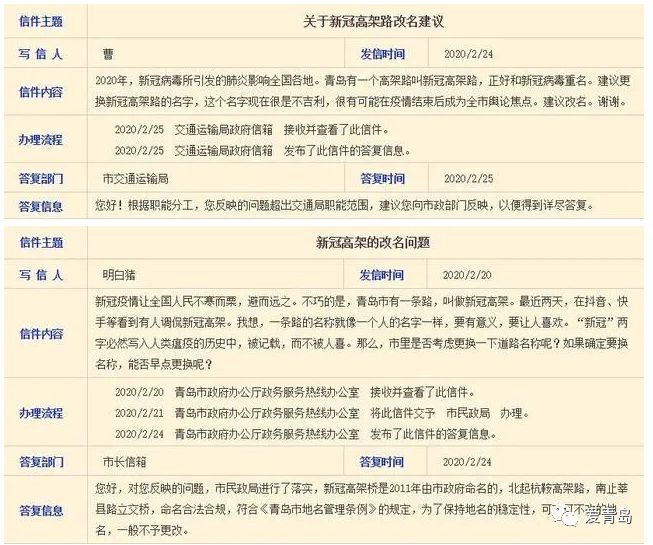
Task: Click the 答复部门 label in the second letter
Action: tap(41, 462)
